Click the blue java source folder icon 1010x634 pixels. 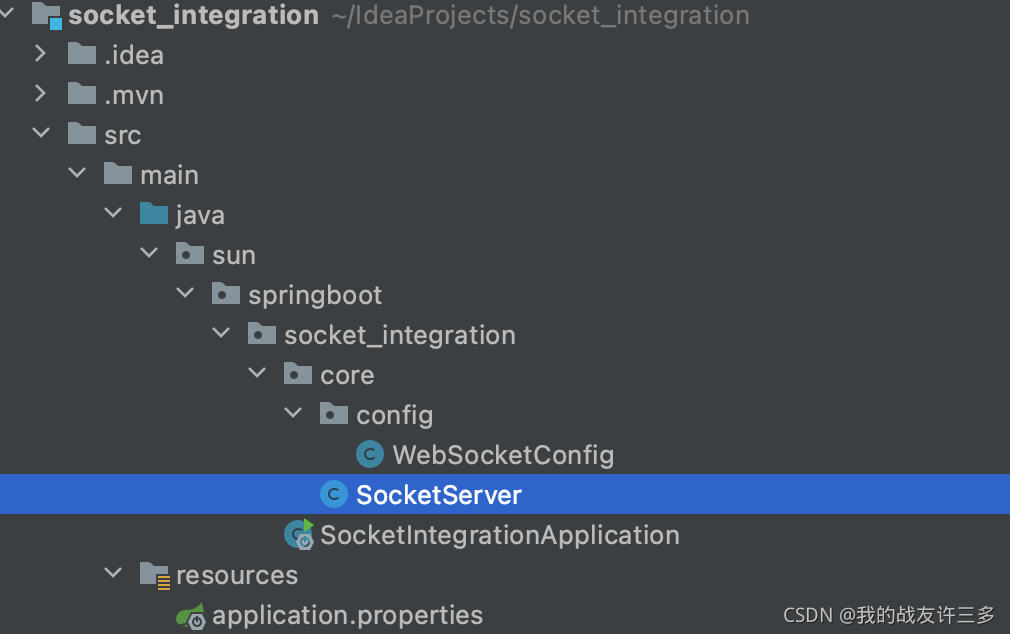(x=154, y=215)
